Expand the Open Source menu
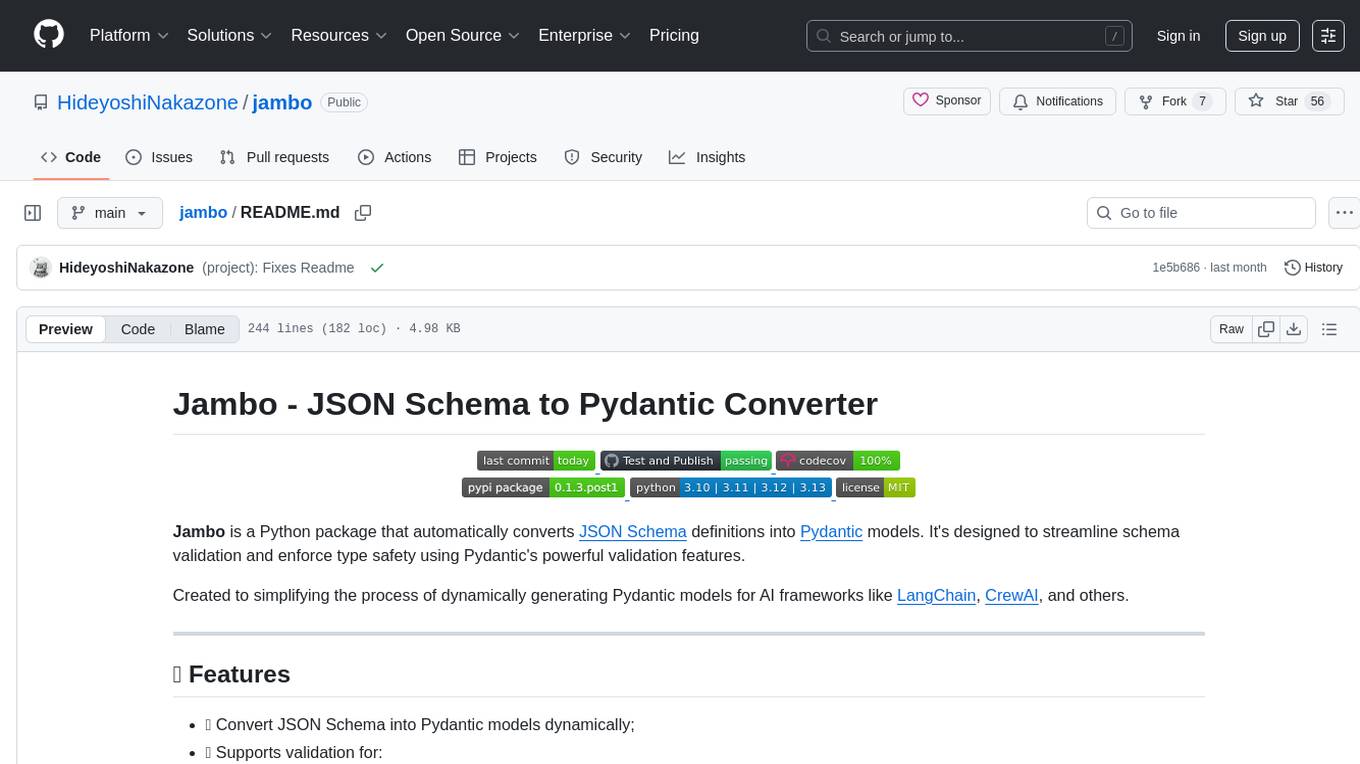Viewport: 1360px width, 764px height. tap(463, 35)
